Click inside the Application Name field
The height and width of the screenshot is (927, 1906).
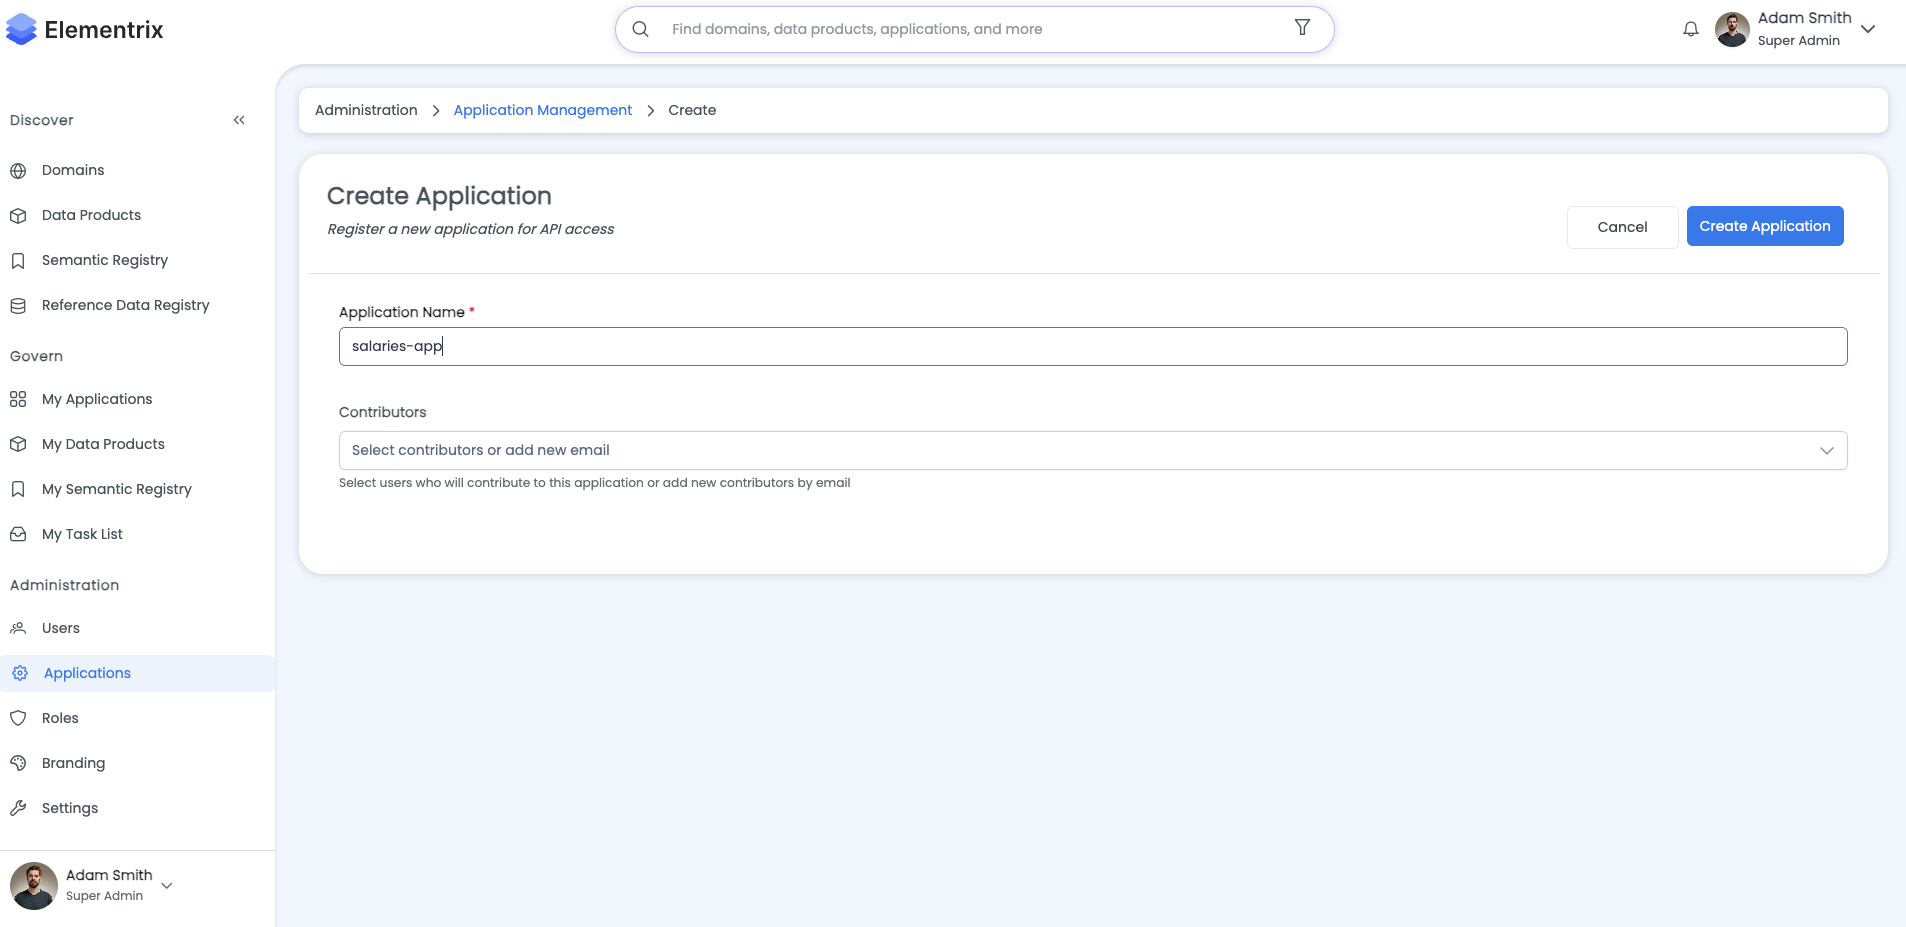point(1090,346)
